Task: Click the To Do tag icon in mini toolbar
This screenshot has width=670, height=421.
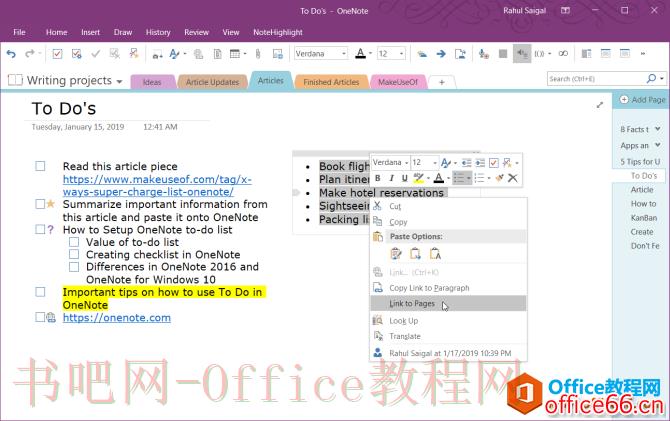Action: [494, 163]
